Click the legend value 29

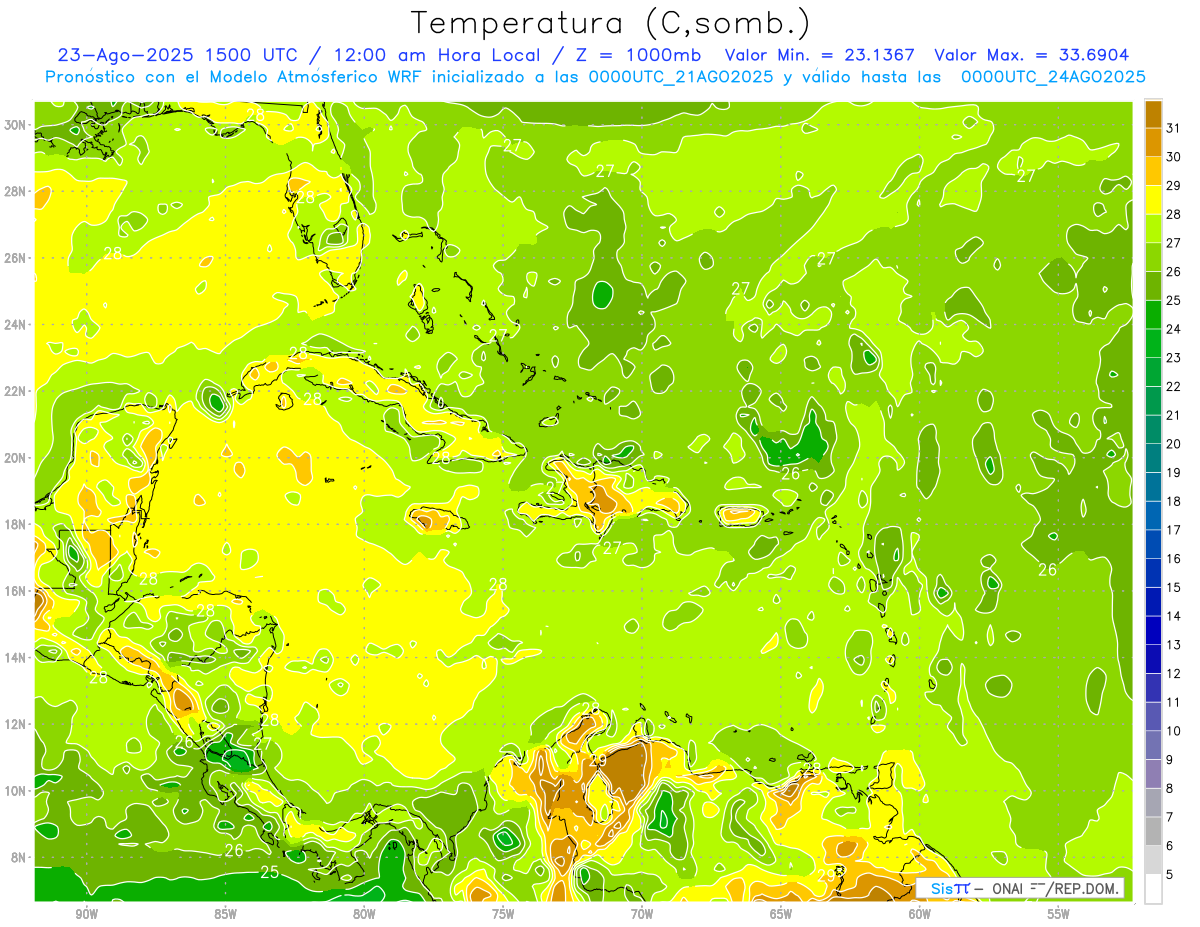(x=1175, y=185)
